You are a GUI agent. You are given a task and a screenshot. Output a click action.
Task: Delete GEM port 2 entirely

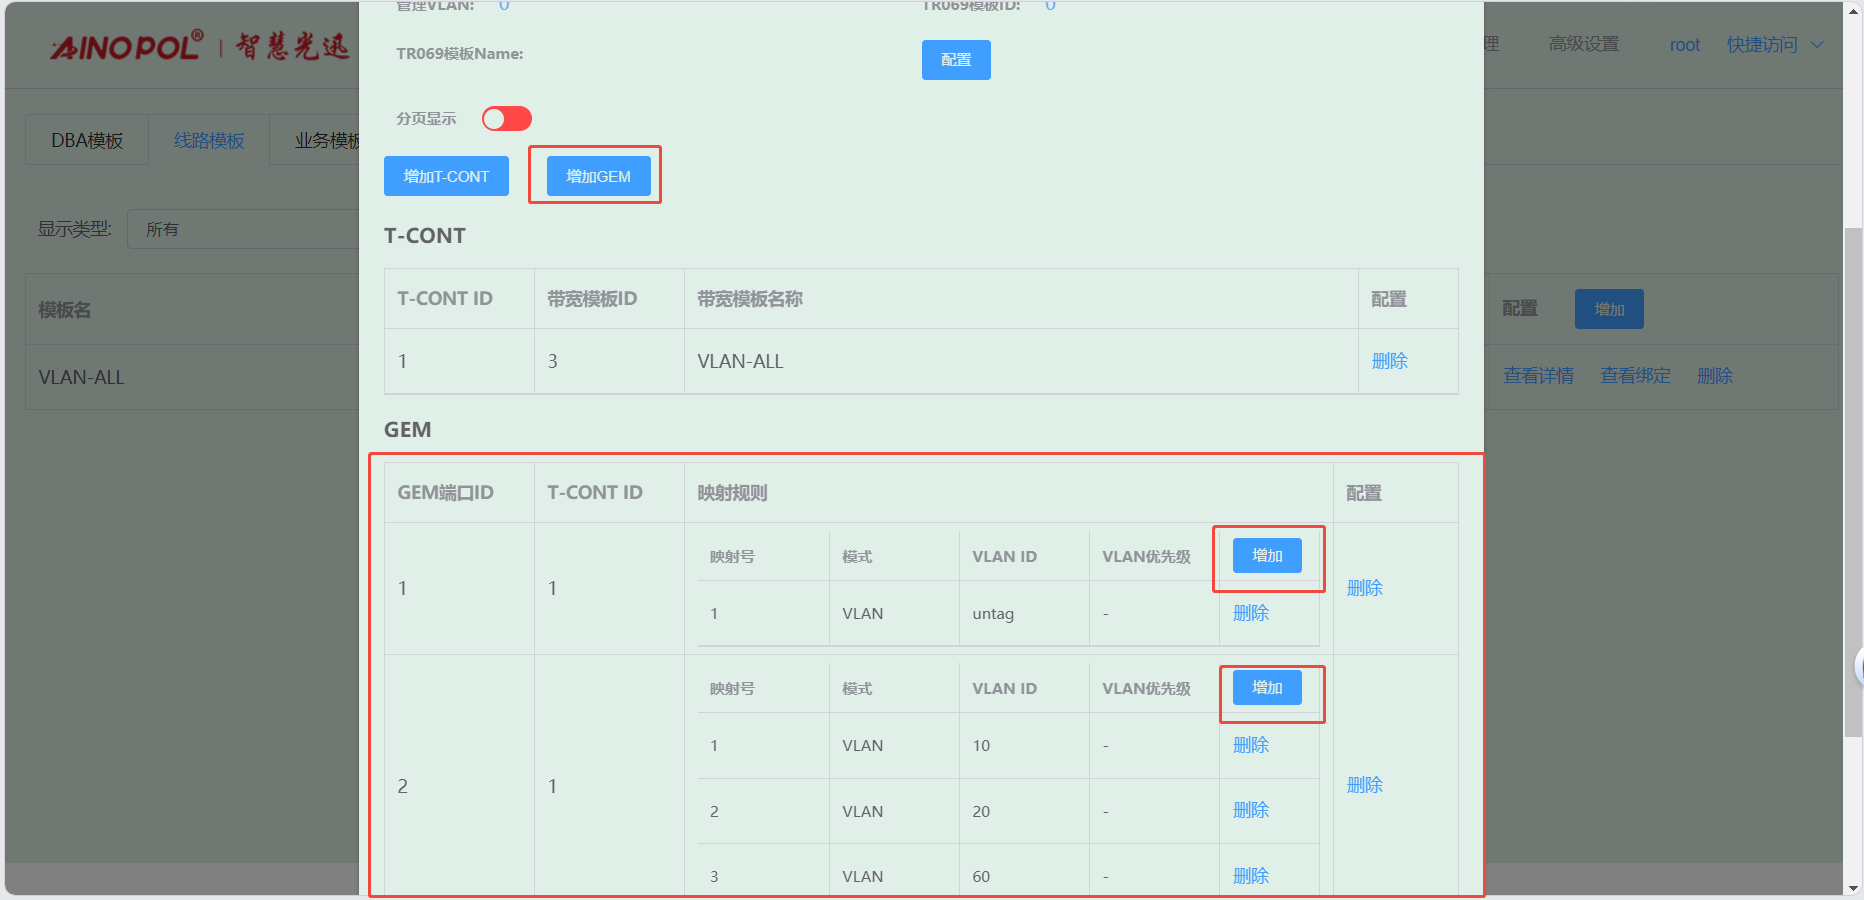pos(1364,785)
